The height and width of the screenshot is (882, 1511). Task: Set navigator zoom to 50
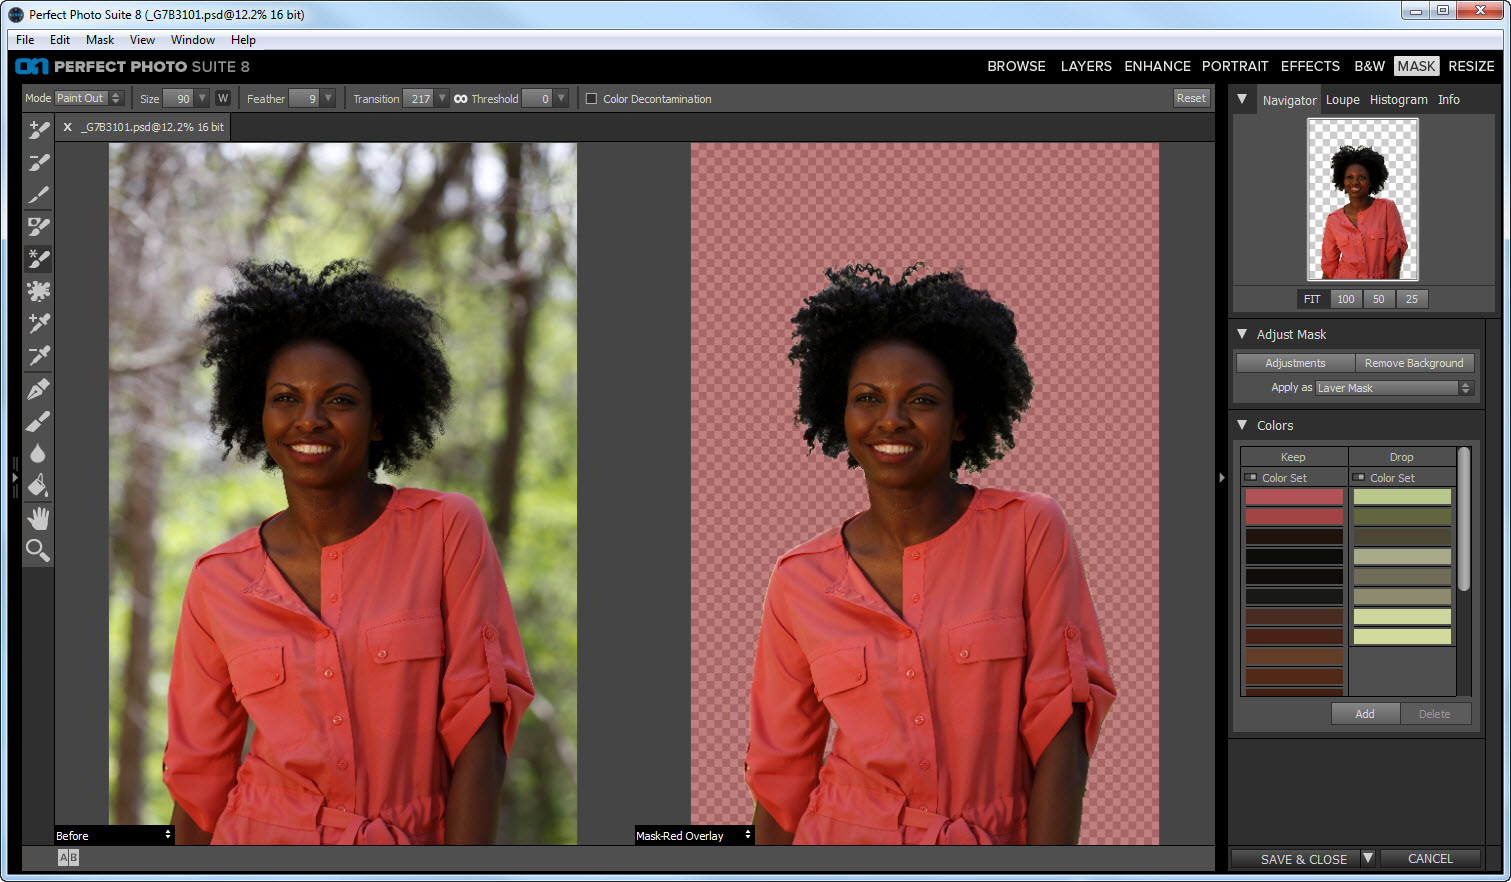1378,299
